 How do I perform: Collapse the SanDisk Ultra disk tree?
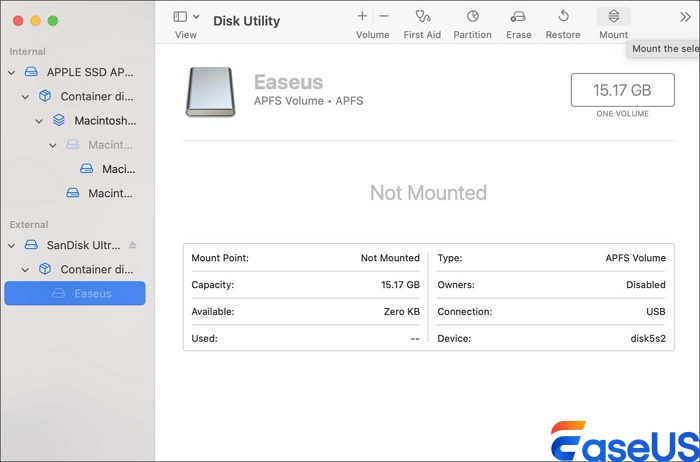(x=11, y=245)
